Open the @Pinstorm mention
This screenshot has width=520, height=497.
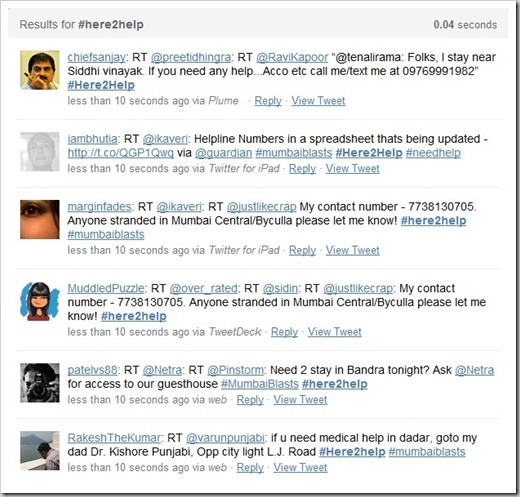tap(235, 370)
